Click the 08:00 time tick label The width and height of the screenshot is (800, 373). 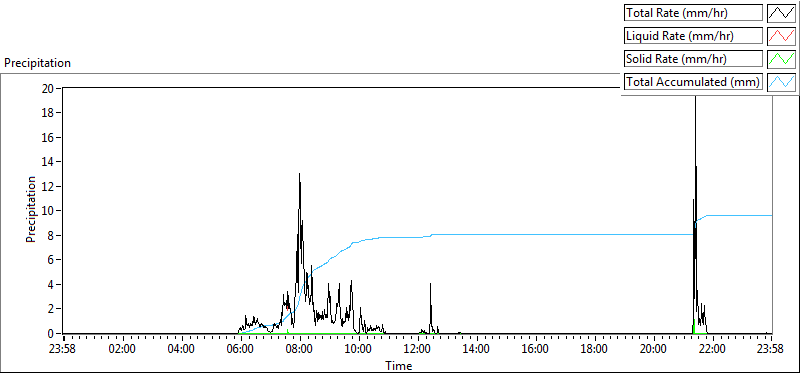(300, 350)
